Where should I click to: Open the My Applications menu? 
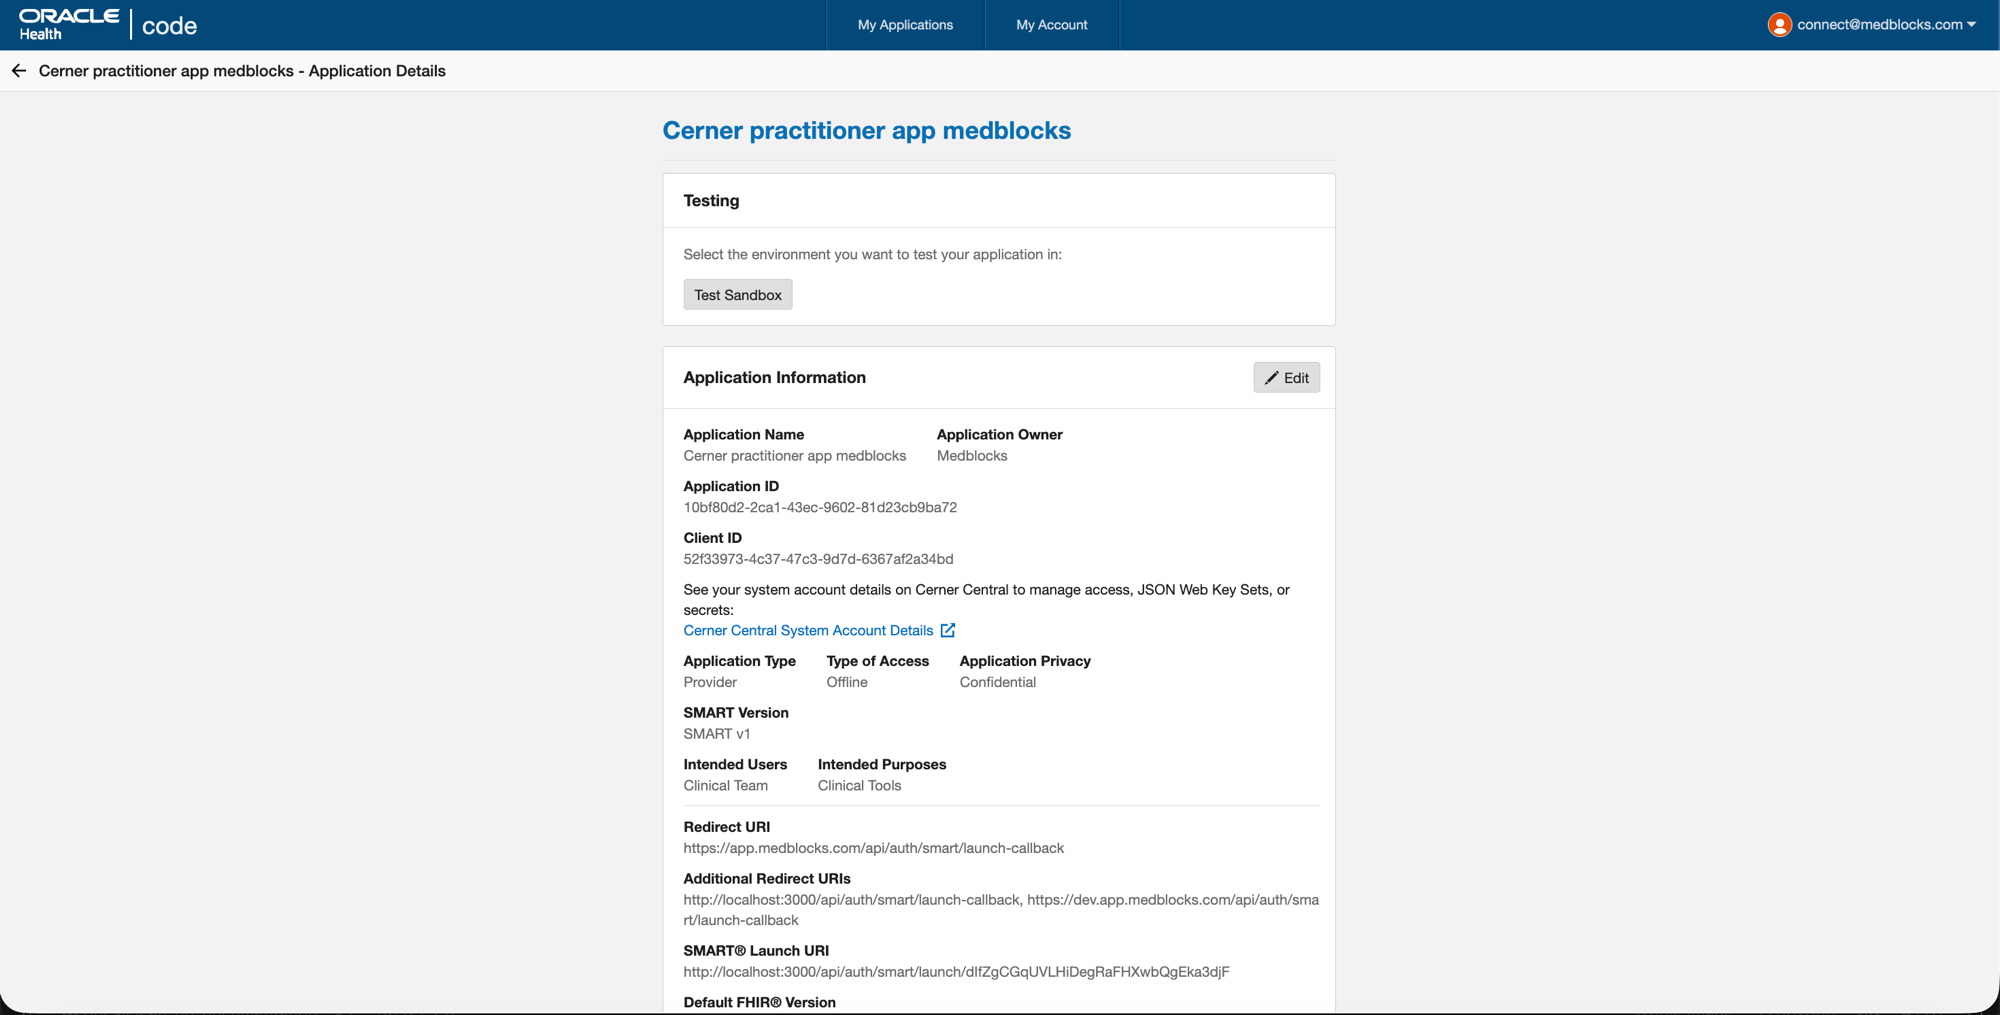click(x=905, y=25)
